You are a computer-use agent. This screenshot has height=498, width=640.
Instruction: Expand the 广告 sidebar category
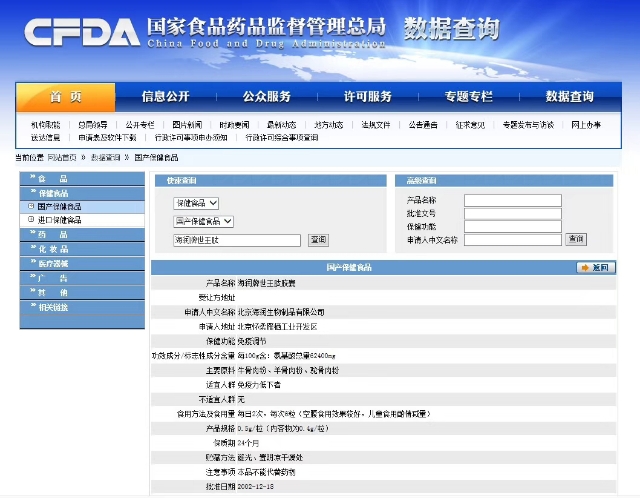[x=82, y=278]
